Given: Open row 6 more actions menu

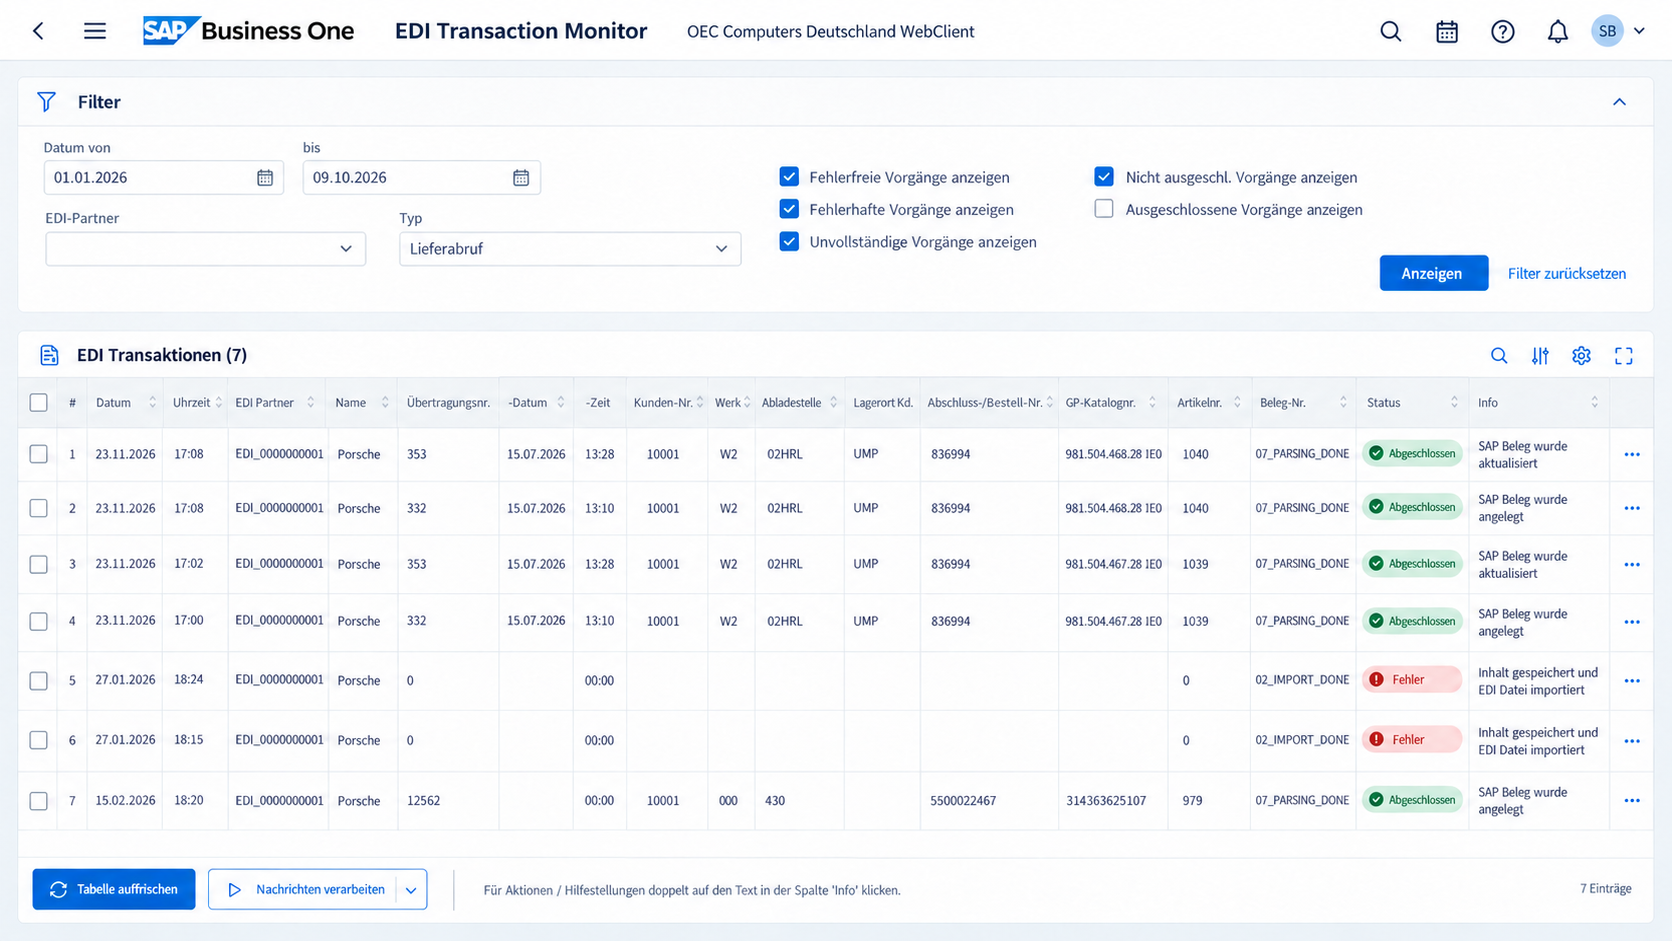Looking at the screenshot, I should pyautogui.click(x=1632, y=740).
